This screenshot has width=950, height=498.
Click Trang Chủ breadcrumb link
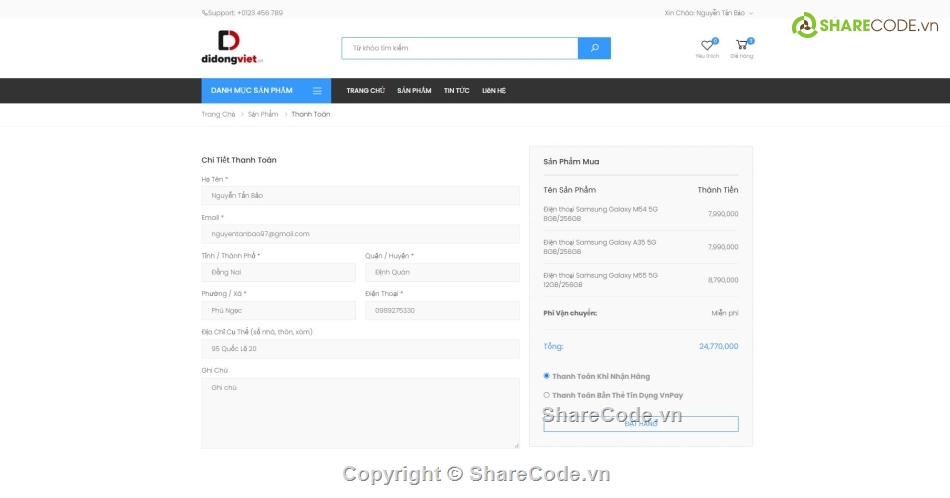(x=218, y=114)
